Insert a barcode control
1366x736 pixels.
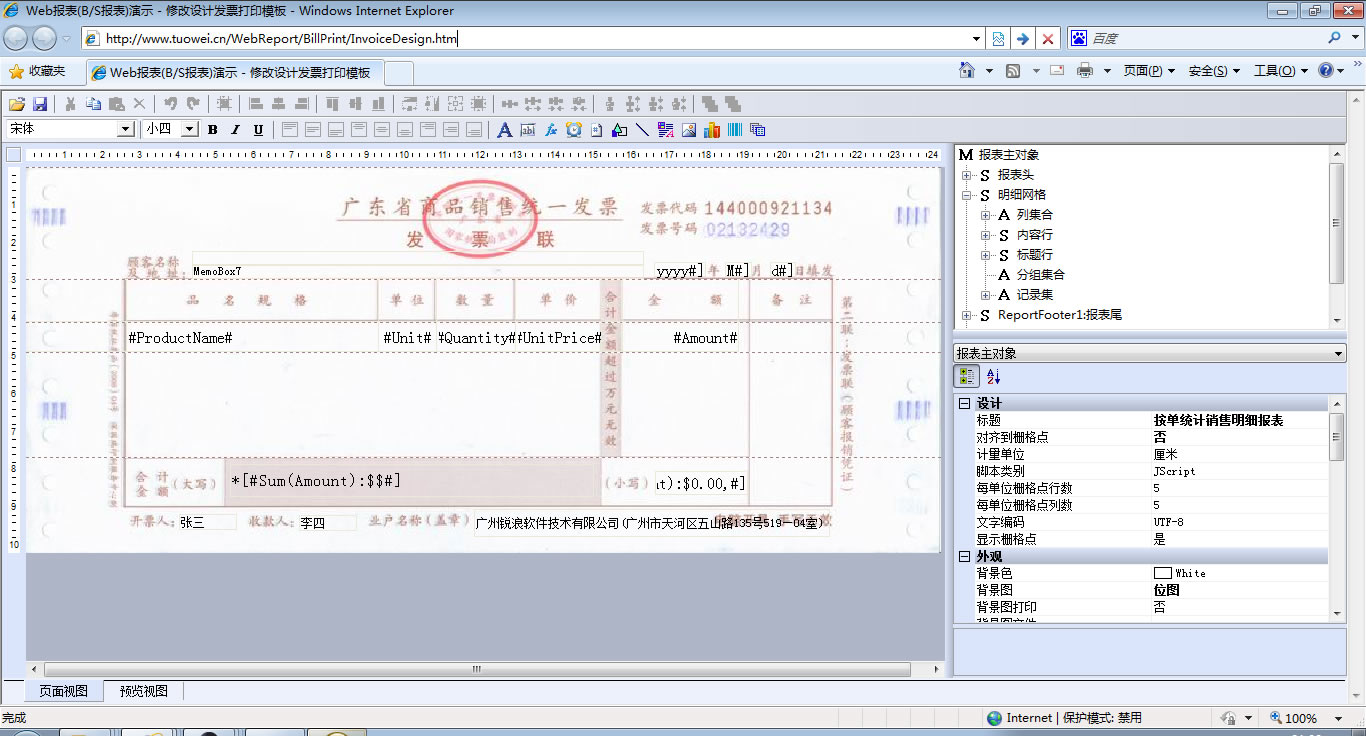pyautogui.click(x=735, y=129)
